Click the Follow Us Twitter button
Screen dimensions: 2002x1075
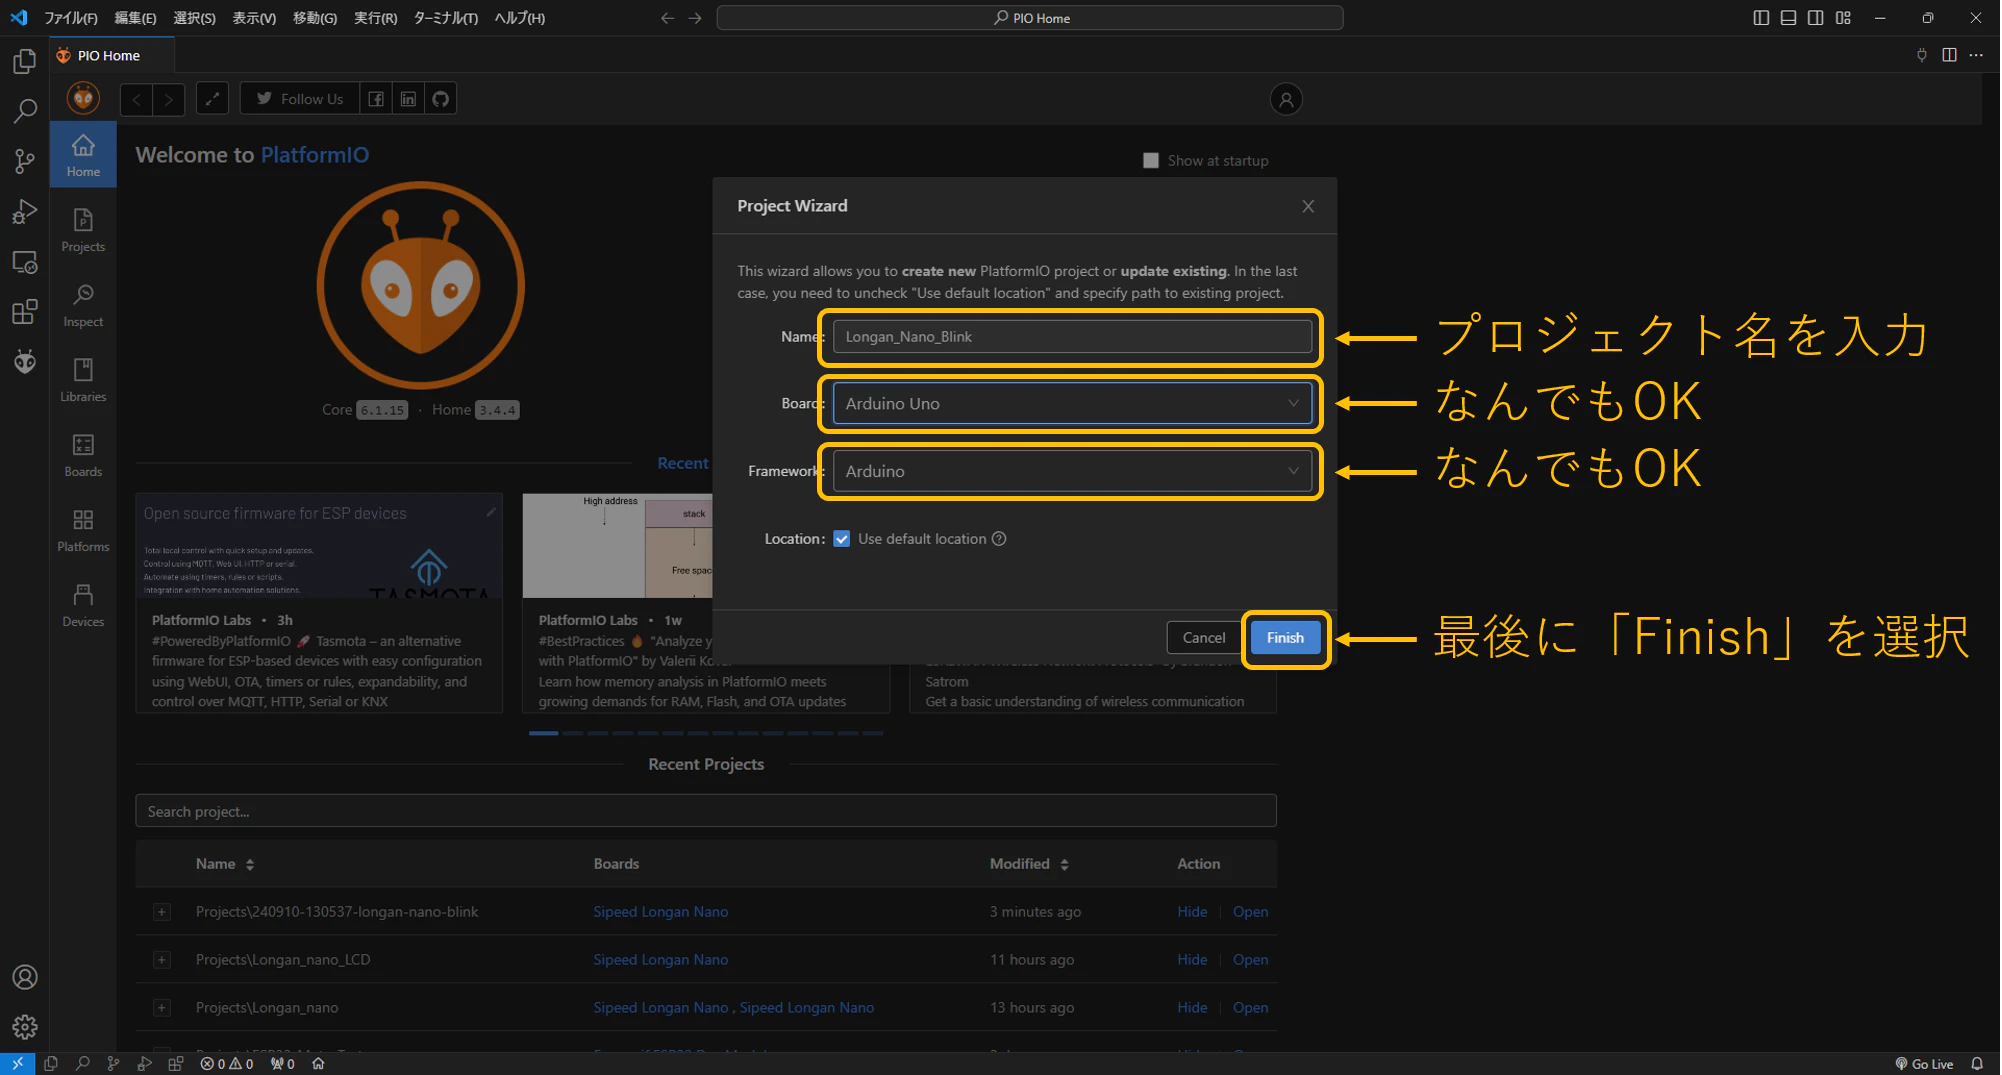pos(300,99)
